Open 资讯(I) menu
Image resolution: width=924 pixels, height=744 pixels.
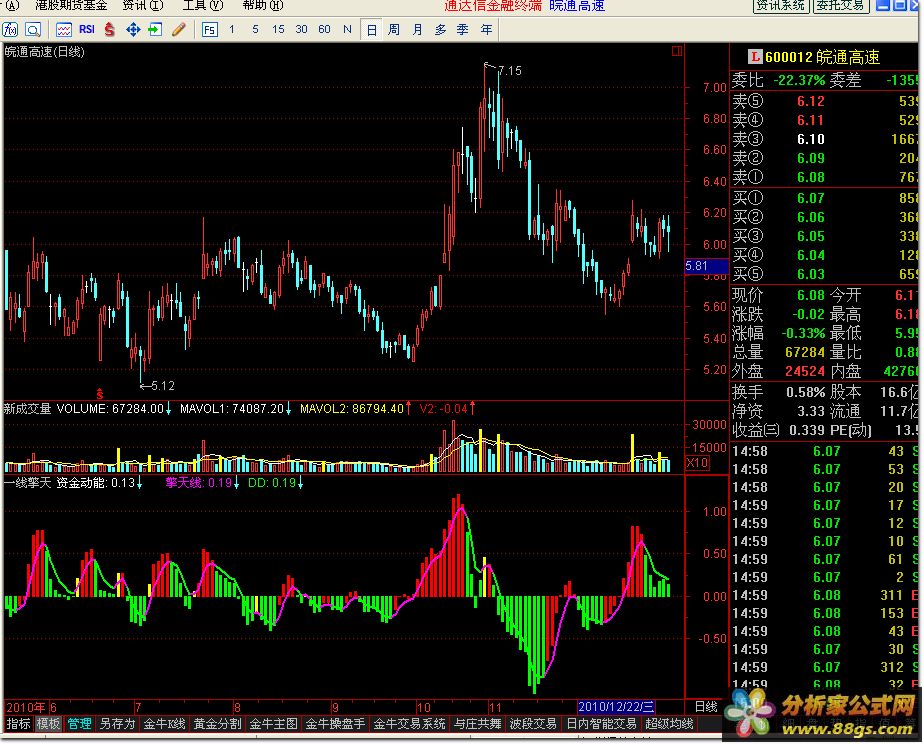pos(143,6)
